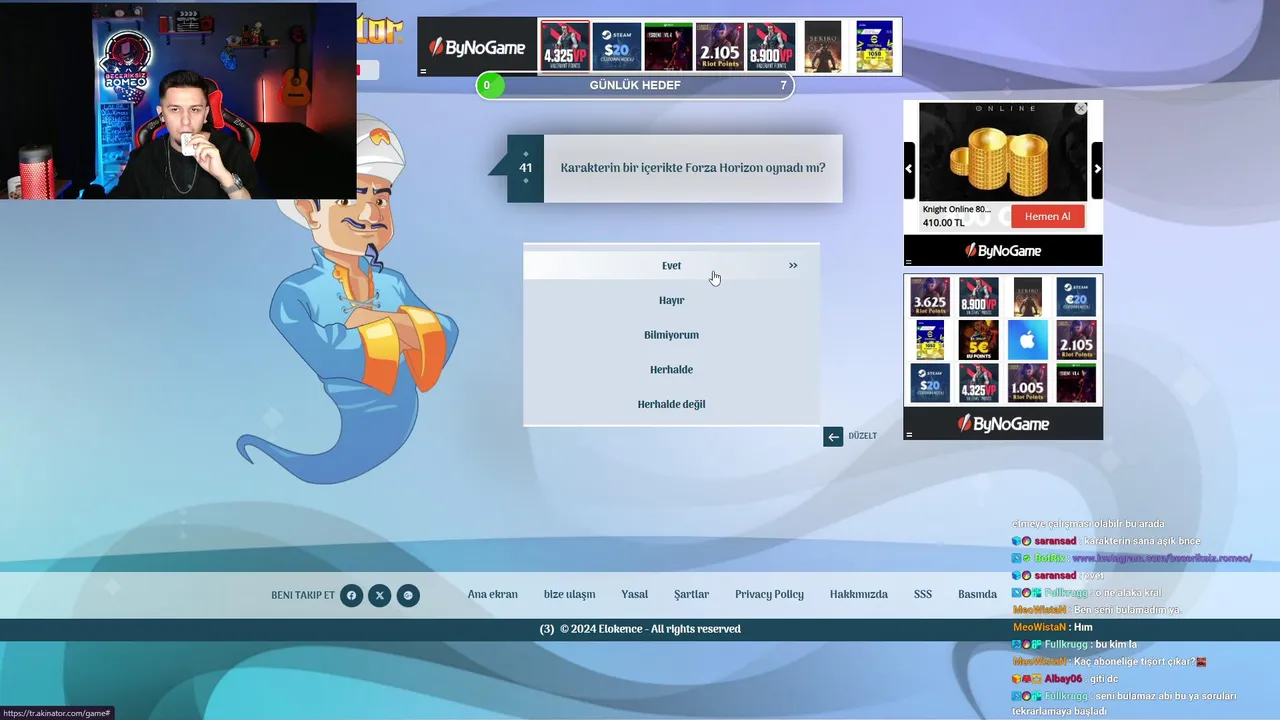Open the 2.105 Riot Points tile in side grid
This screenshot has height=720, width=1280.
tap(1077, 340)
